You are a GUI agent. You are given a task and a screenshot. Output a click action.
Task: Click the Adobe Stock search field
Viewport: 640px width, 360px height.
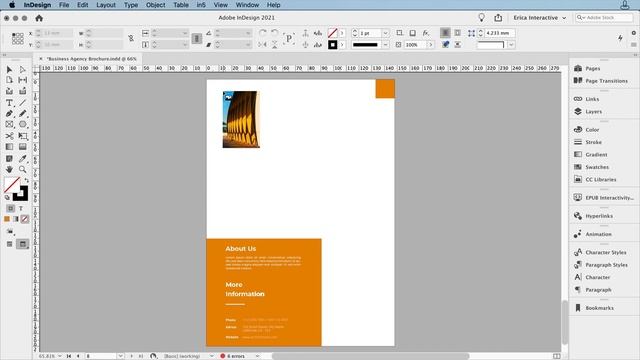tap(604, 18)
